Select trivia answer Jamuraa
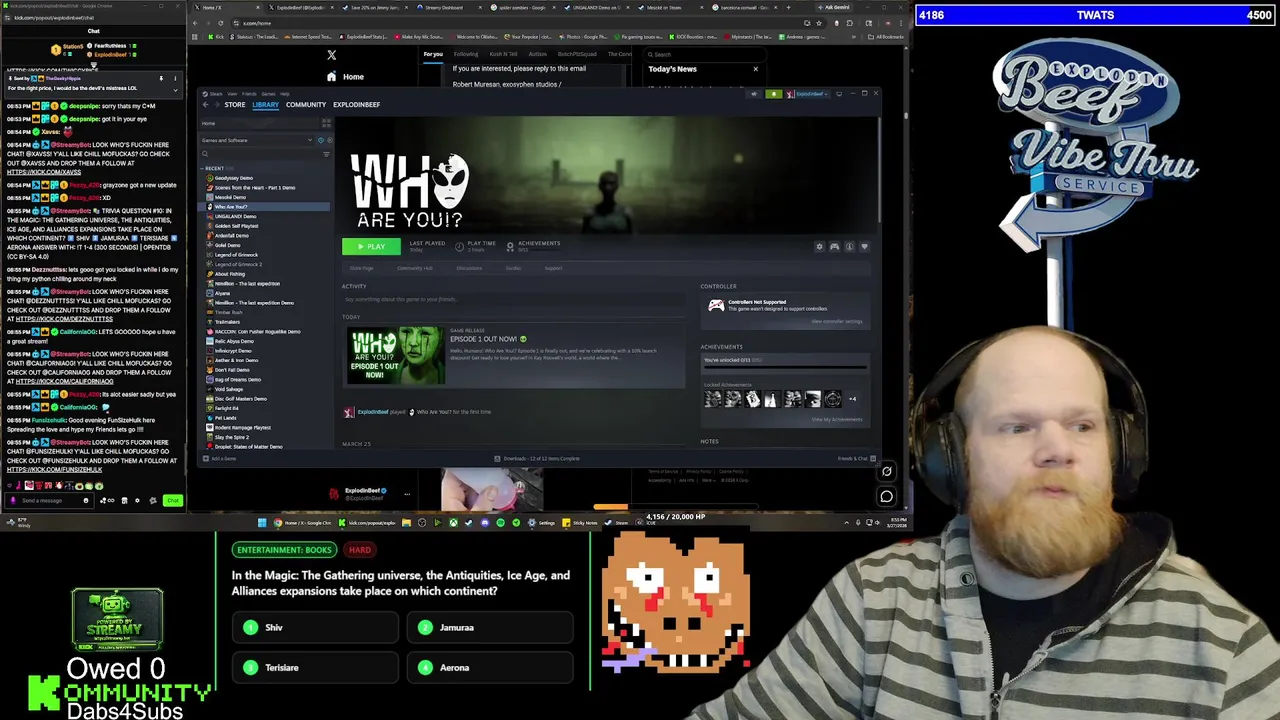The height and width of the screenshot is (720, 1280). [x=490, y=627]
